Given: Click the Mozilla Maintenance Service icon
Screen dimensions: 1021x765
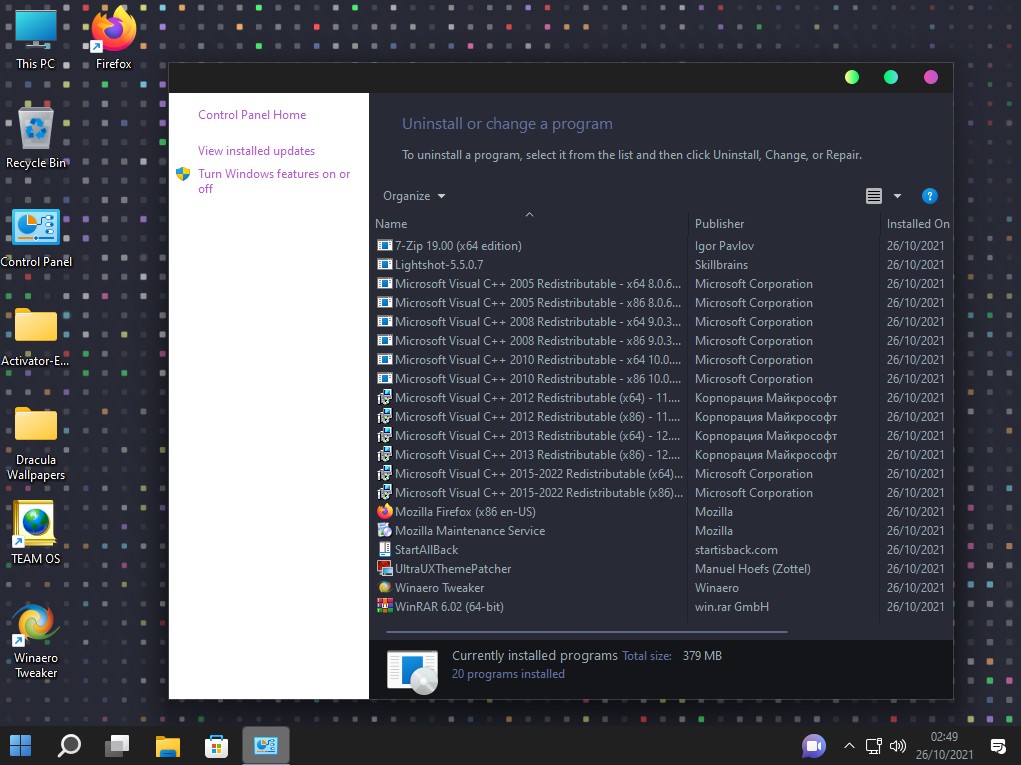Looking at the screenshot, I should (x=385, y=531).
